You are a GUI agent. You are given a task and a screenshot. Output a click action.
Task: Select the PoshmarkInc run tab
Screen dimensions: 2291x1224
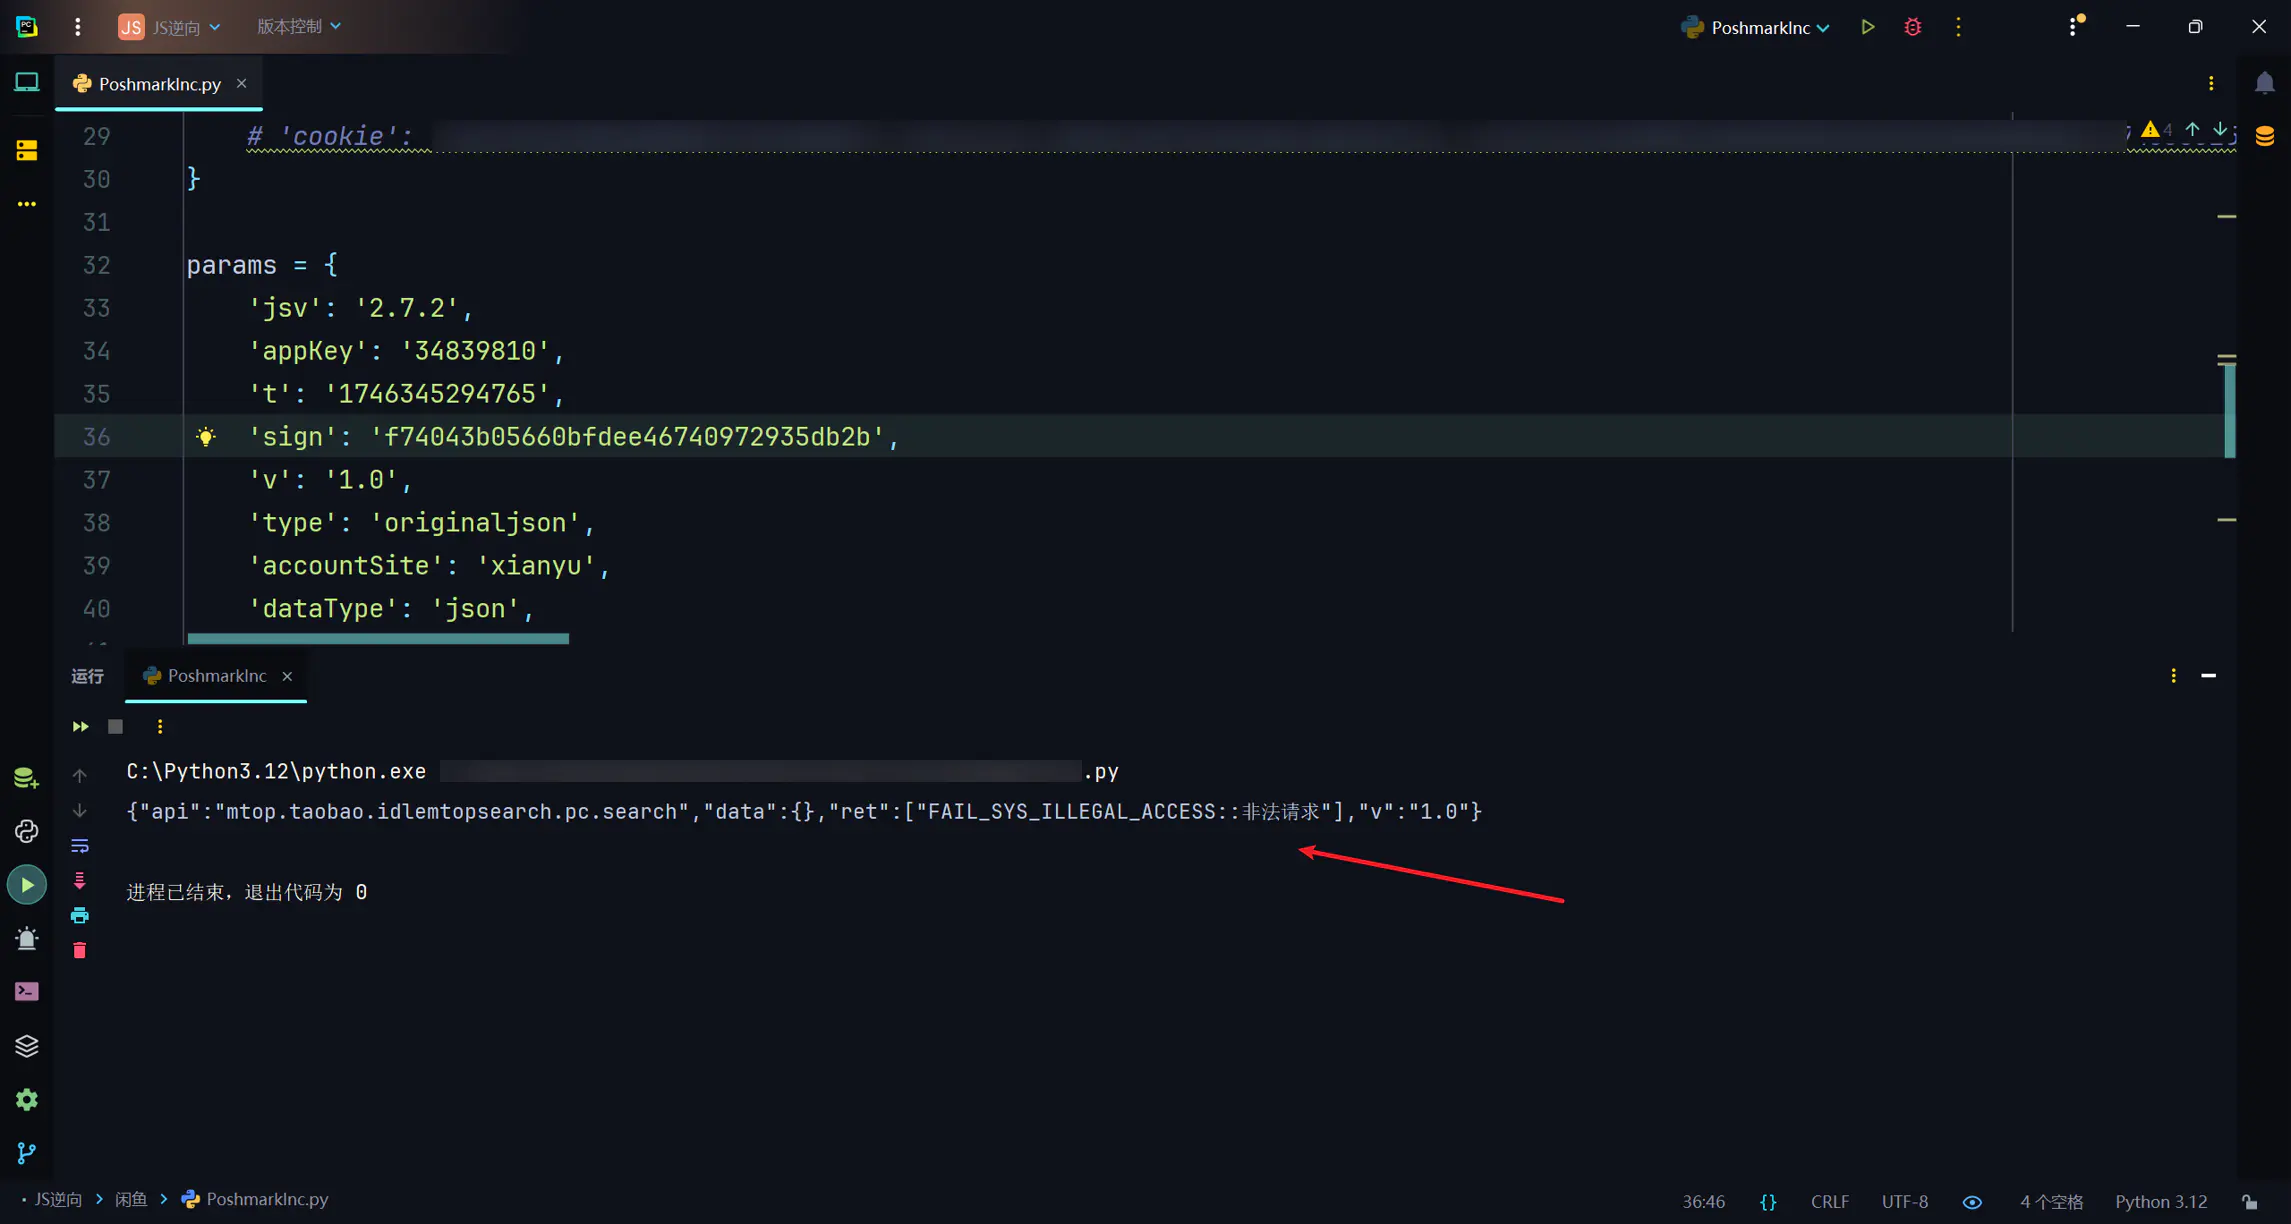pos(216,676)
